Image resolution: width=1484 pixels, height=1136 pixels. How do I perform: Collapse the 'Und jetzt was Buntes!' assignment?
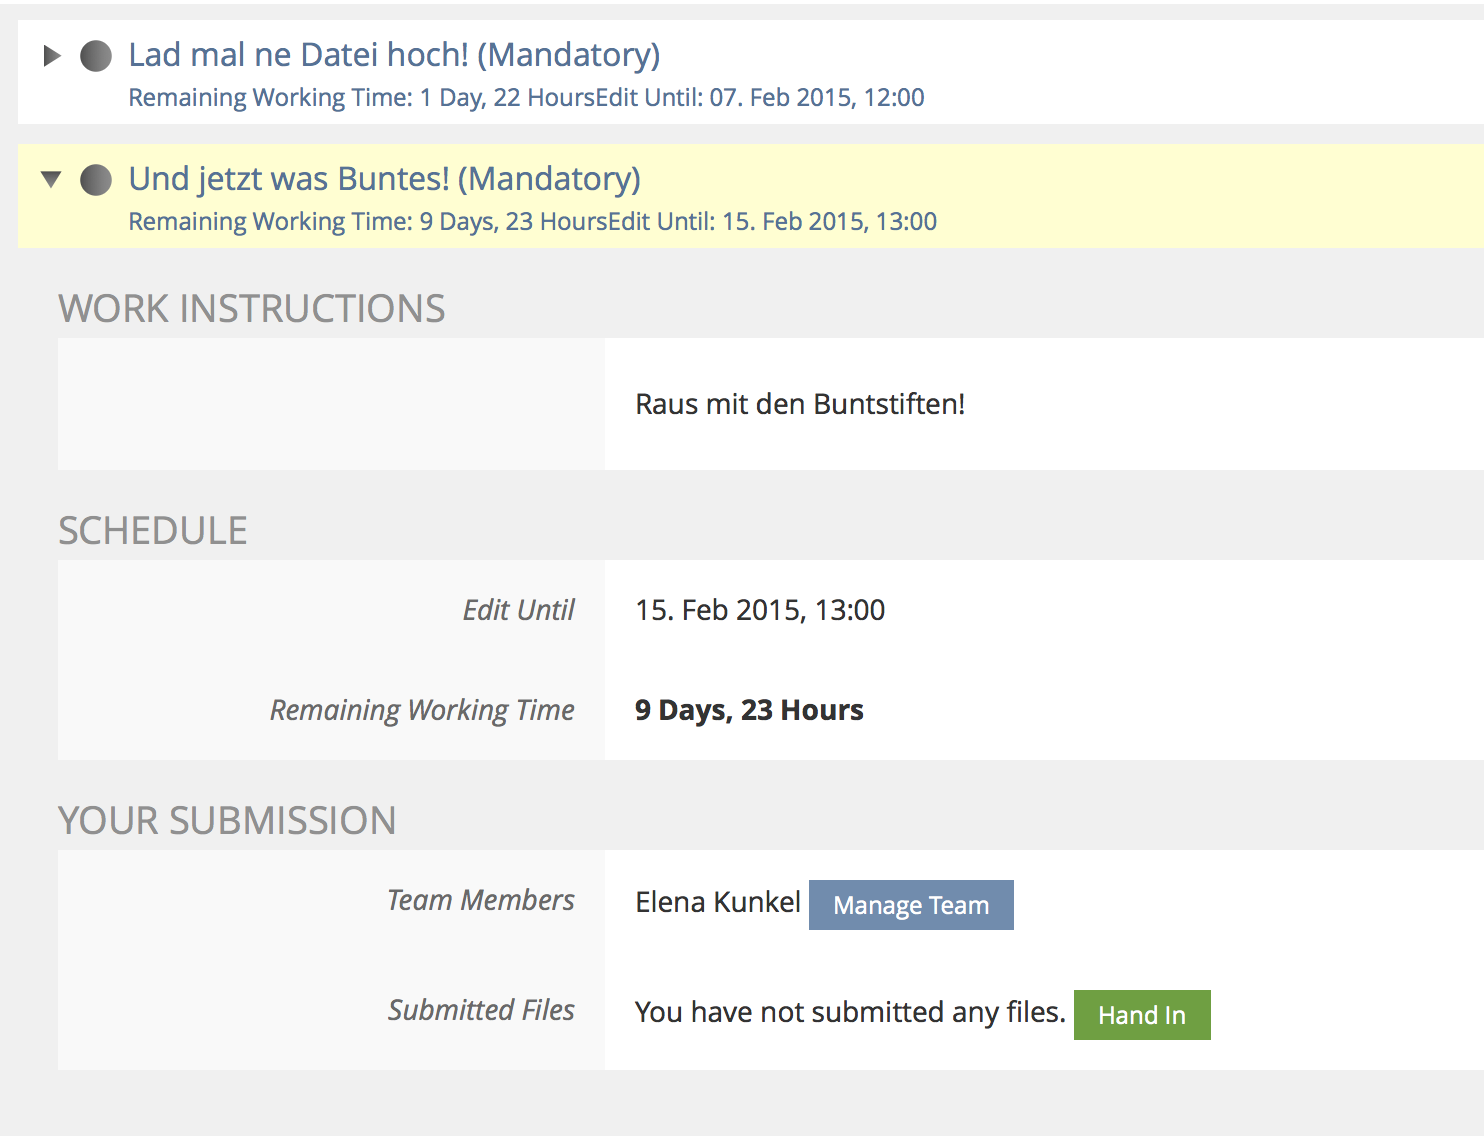[51, 180]
